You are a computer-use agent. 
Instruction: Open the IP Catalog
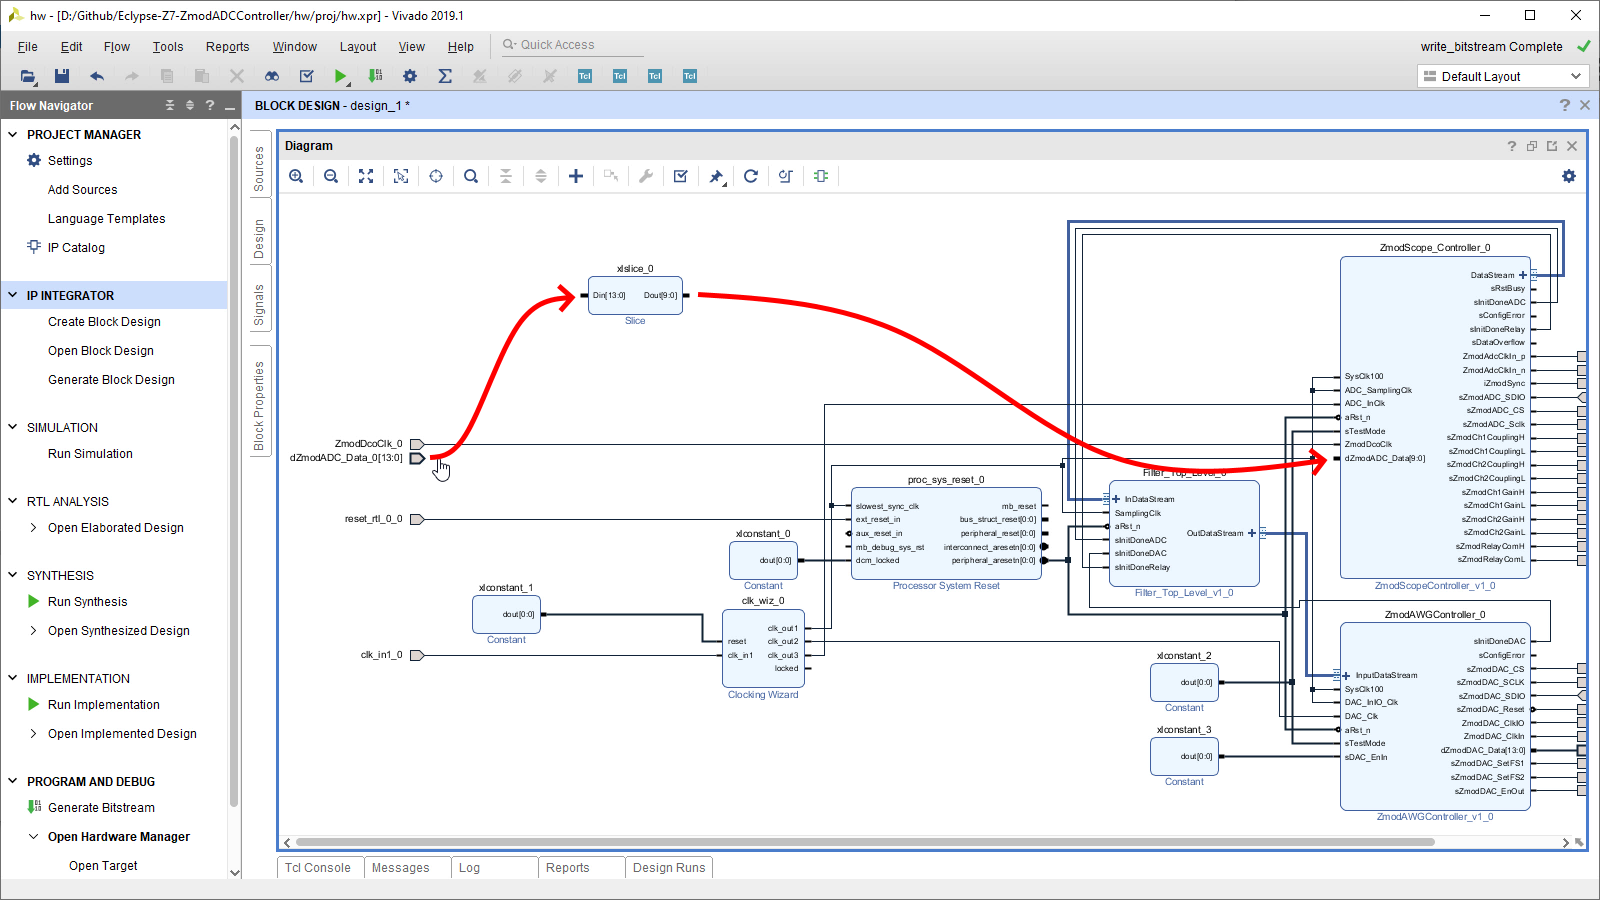coord(76,248)
